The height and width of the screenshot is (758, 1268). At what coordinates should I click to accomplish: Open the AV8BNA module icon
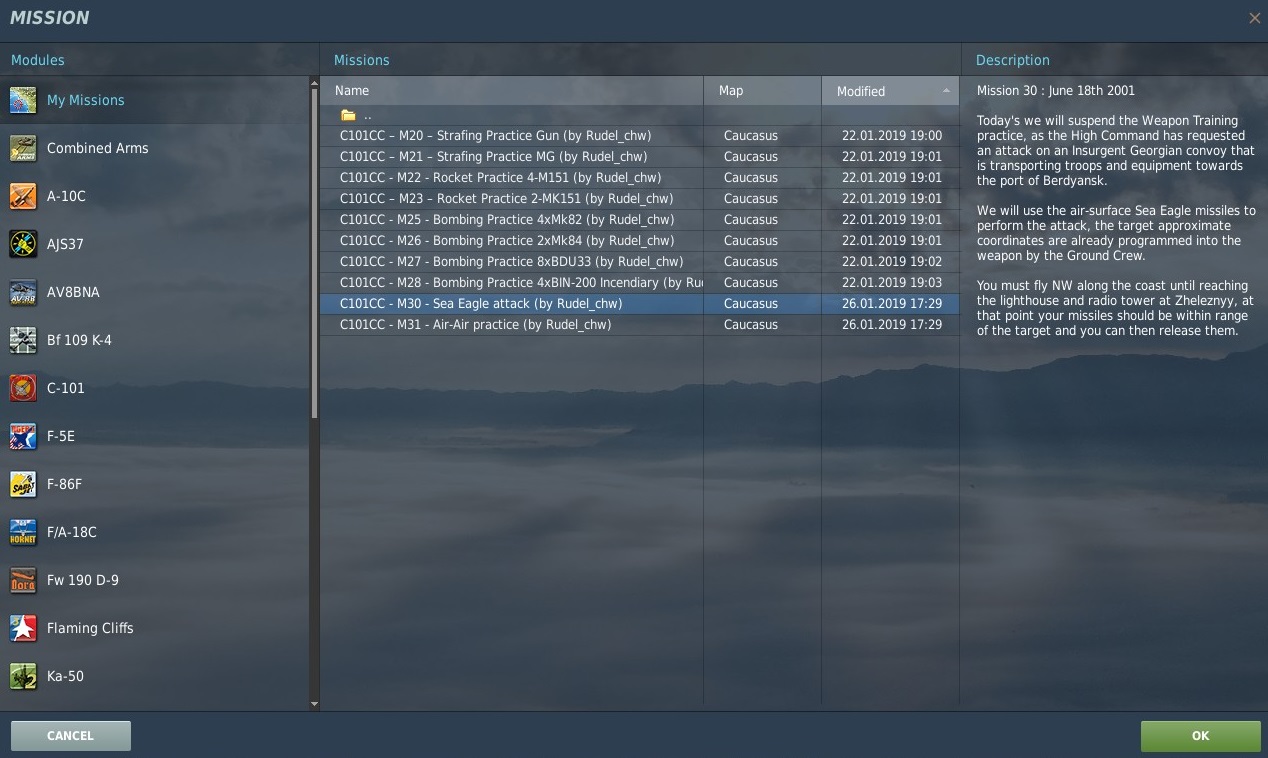[23, 292]
